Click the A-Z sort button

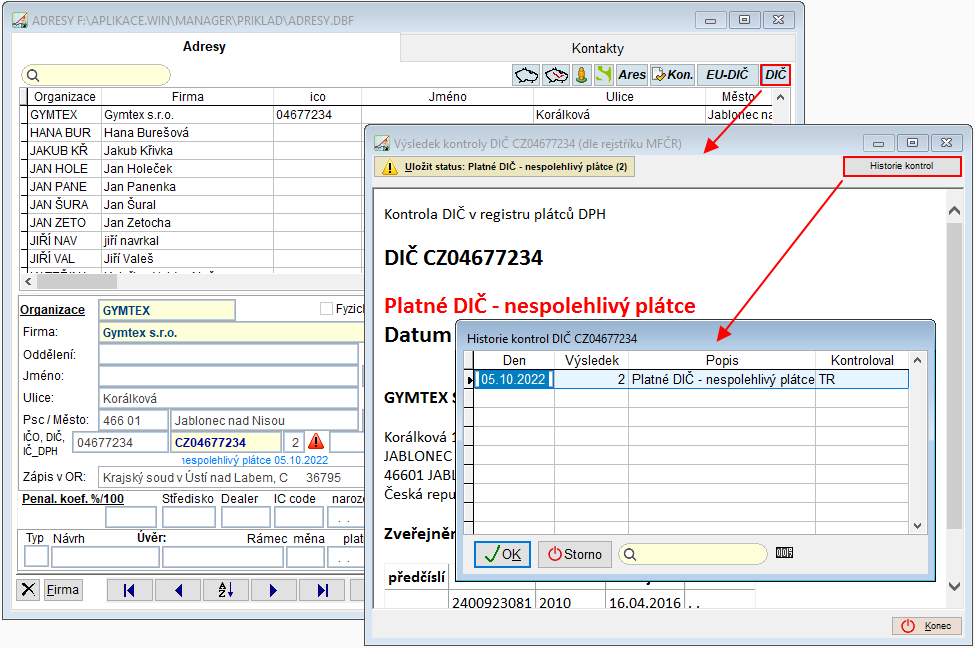click(x=226, y=590)
